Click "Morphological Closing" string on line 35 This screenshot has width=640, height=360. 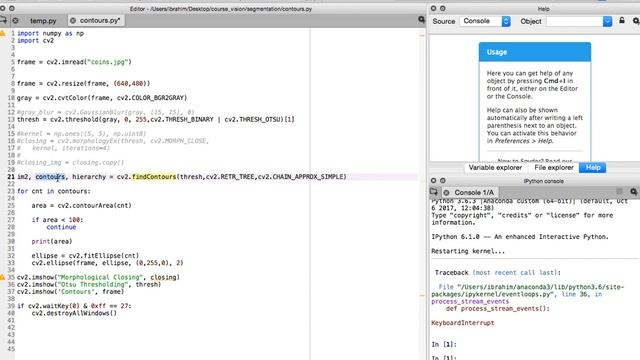click(x=100, y=277)
